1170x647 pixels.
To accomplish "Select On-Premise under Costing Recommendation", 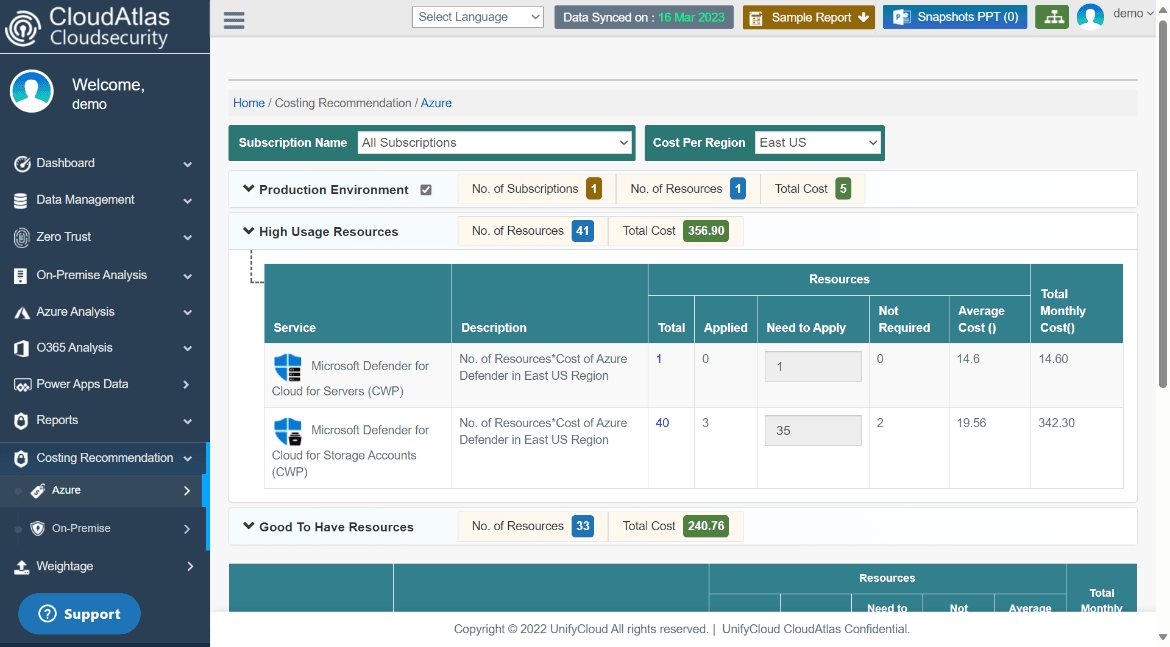I will tap(103, 528).
